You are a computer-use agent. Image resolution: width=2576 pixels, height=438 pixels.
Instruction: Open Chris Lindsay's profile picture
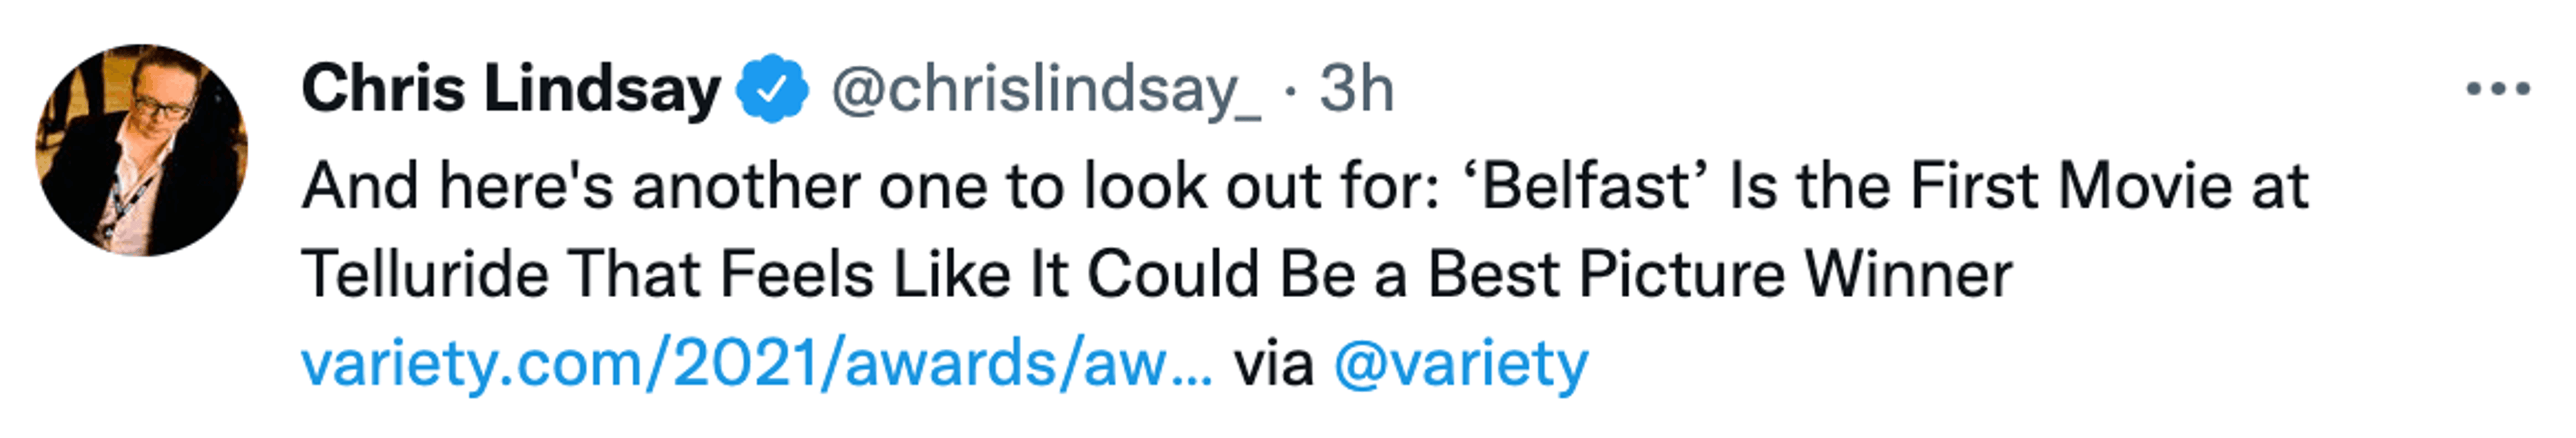141,150
